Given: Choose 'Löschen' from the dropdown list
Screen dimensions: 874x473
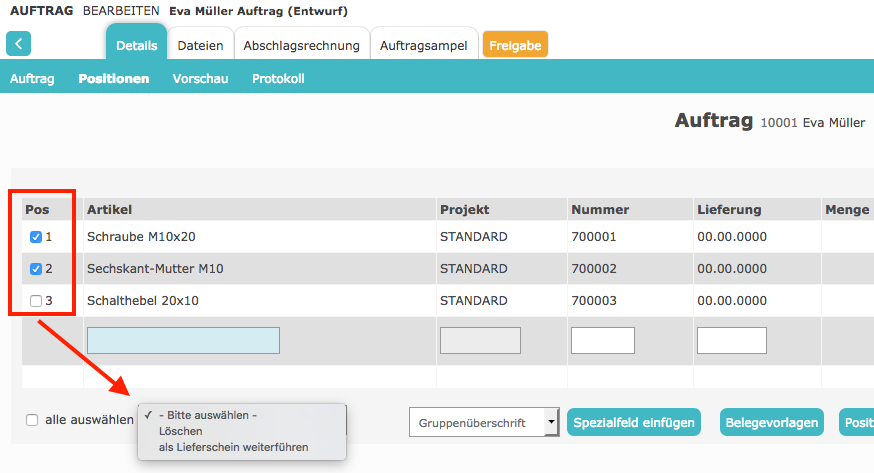Looking at the screenshot, I should click(181, 431).
